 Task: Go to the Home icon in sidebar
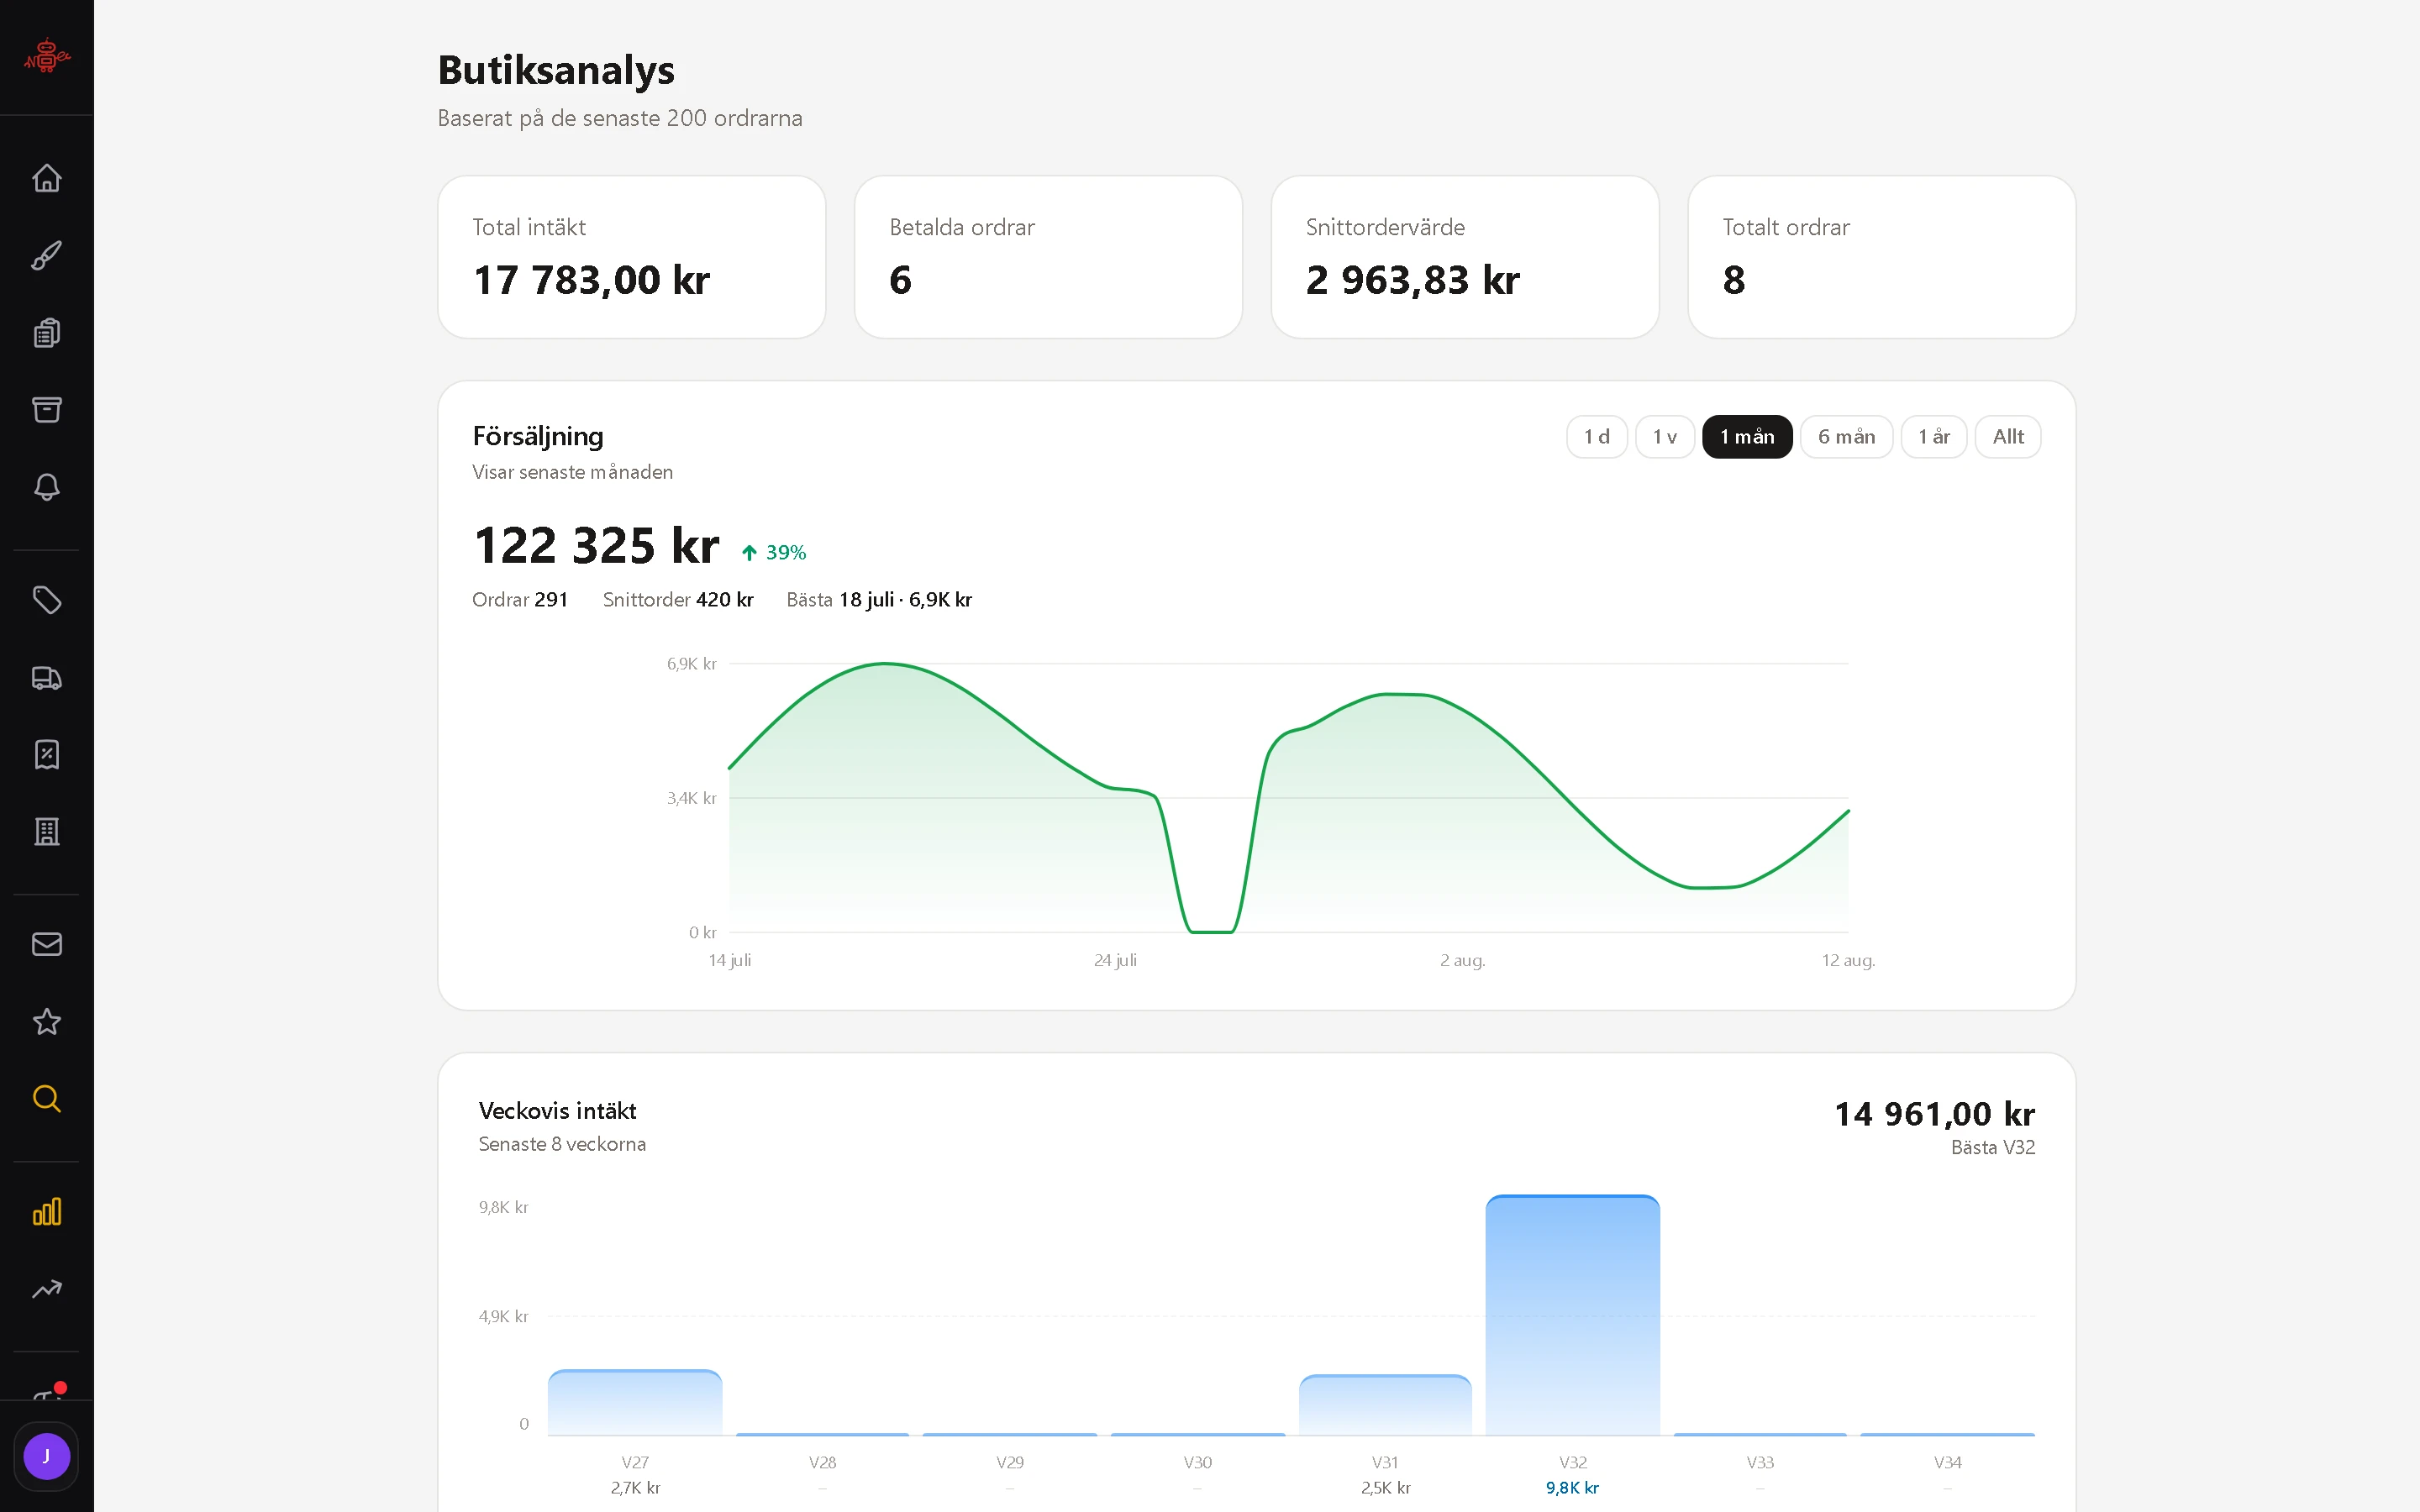[x=47, y=178]
